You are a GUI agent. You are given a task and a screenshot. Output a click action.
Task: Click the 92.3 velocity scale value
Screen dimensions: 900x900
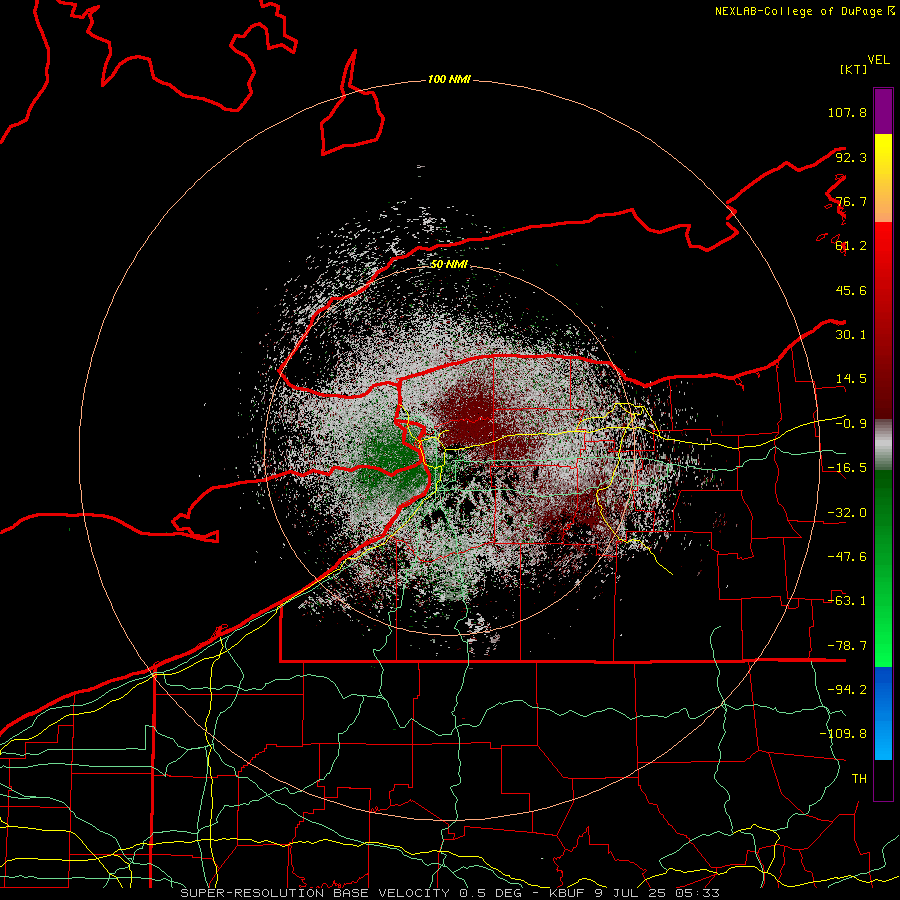tap(851, 157)
